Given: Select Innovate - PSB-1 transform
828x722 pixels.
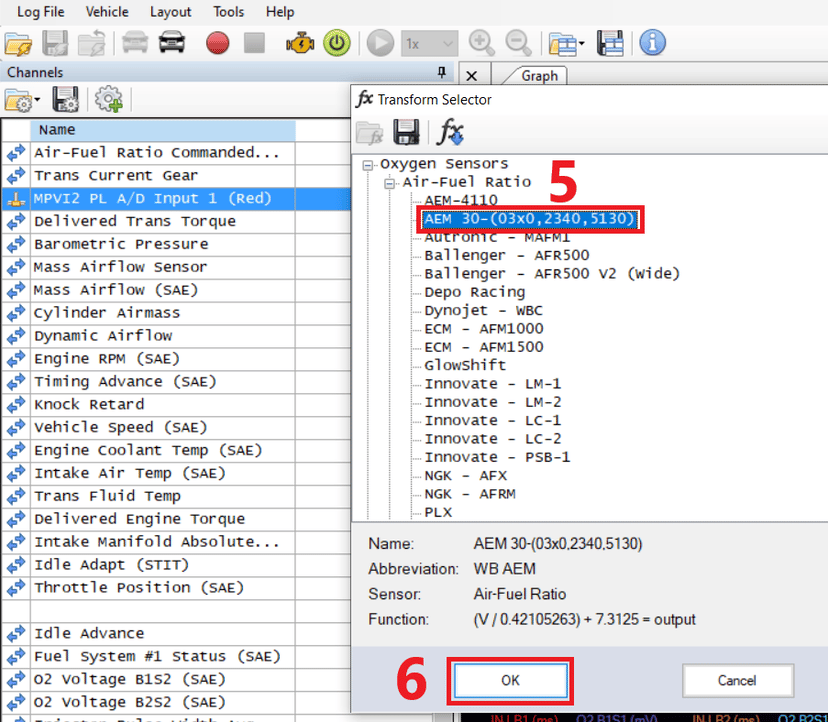Looking at the screenshot, I should pyautogui.click(x=497, y=457).
